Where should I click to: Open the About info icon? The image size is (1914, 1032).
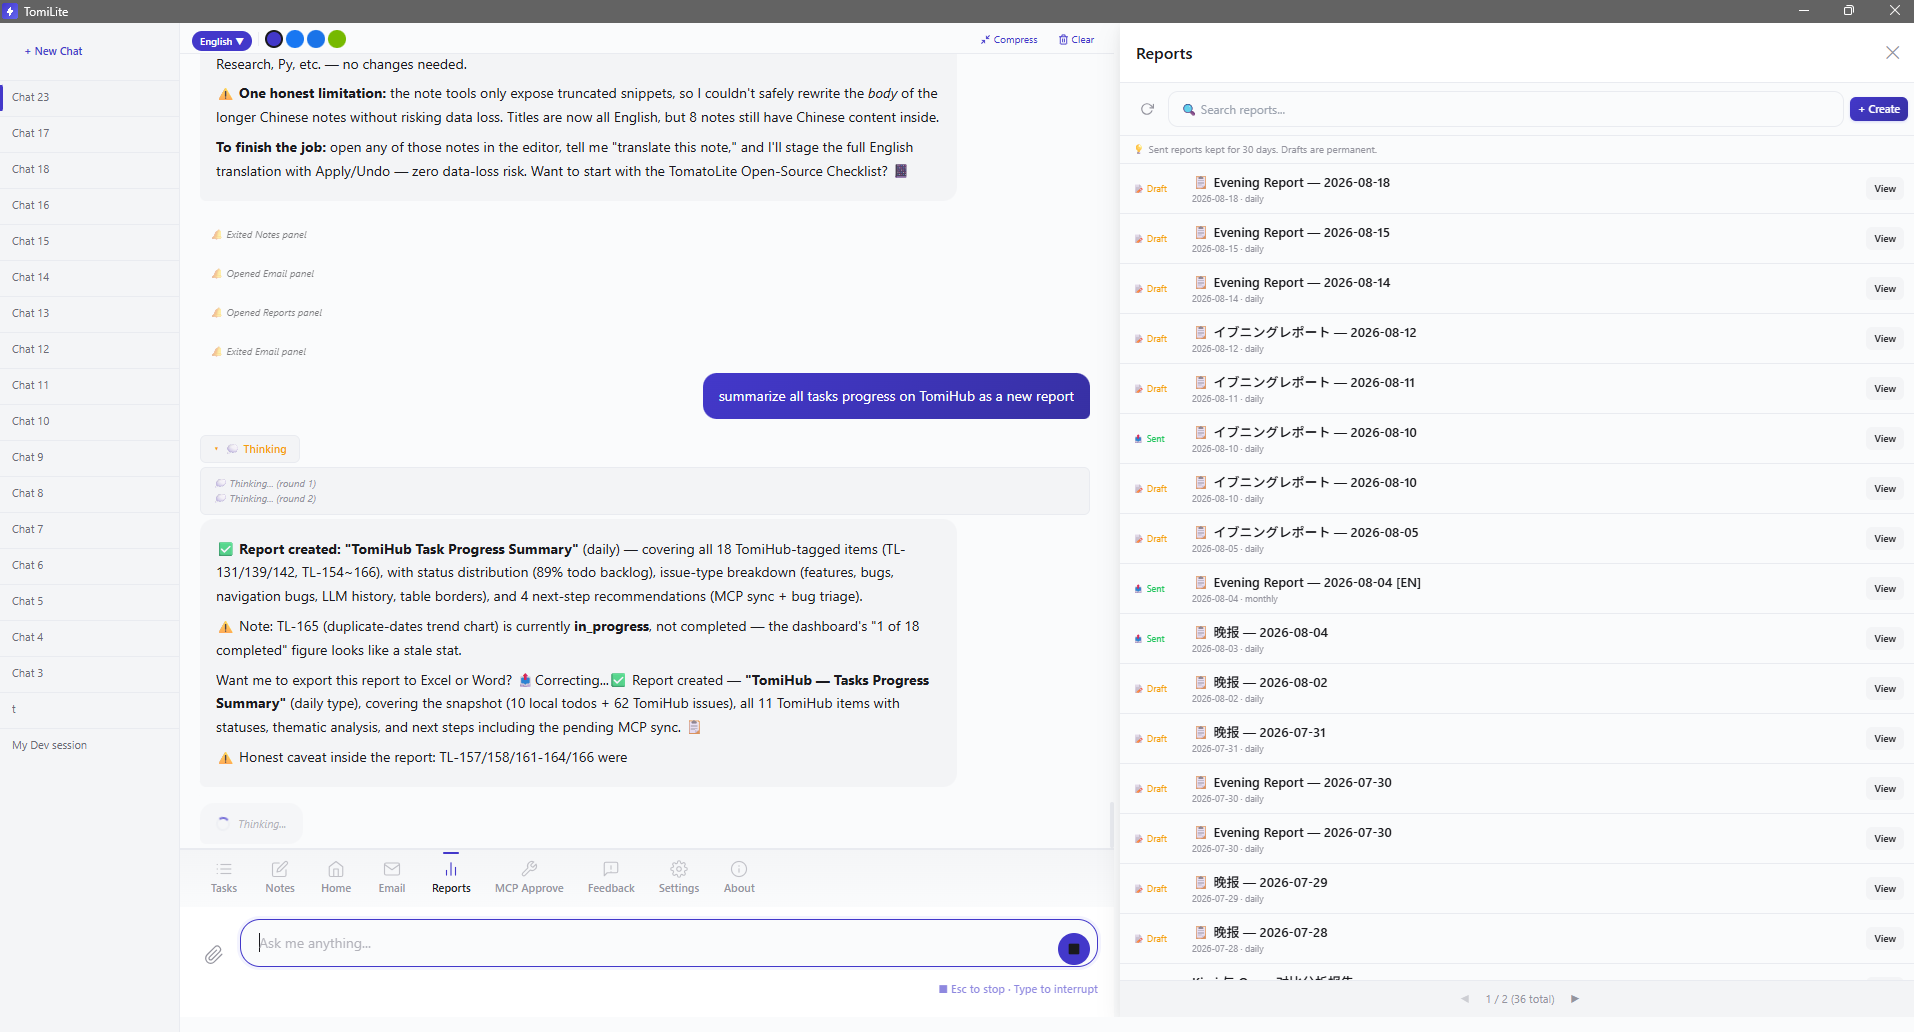[739, 869]
